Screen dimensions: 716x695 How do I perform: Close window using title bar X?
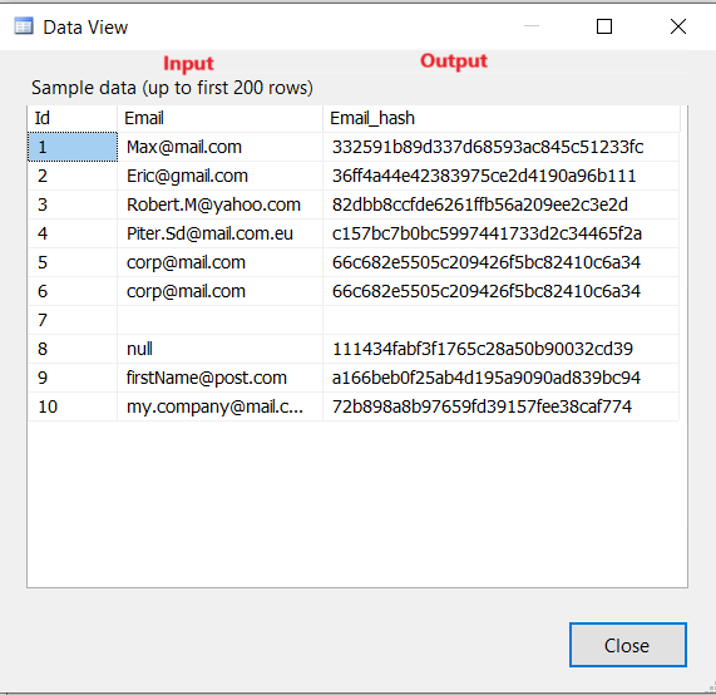click(x=678, y=27)
